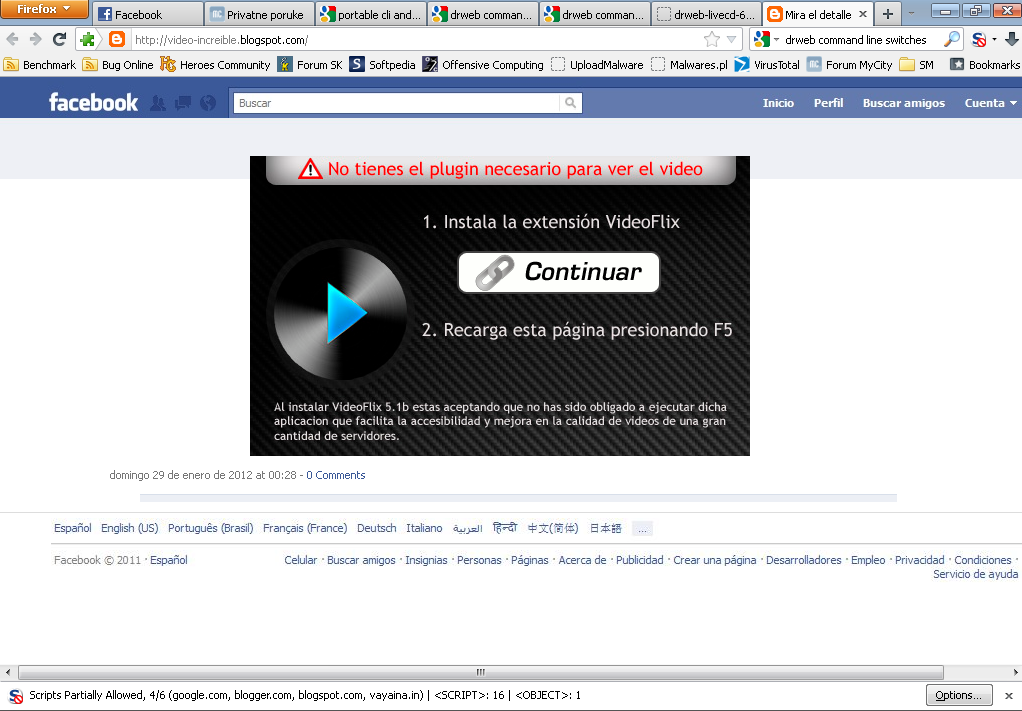Open the Softpedia bookmark

click(383, 65)
